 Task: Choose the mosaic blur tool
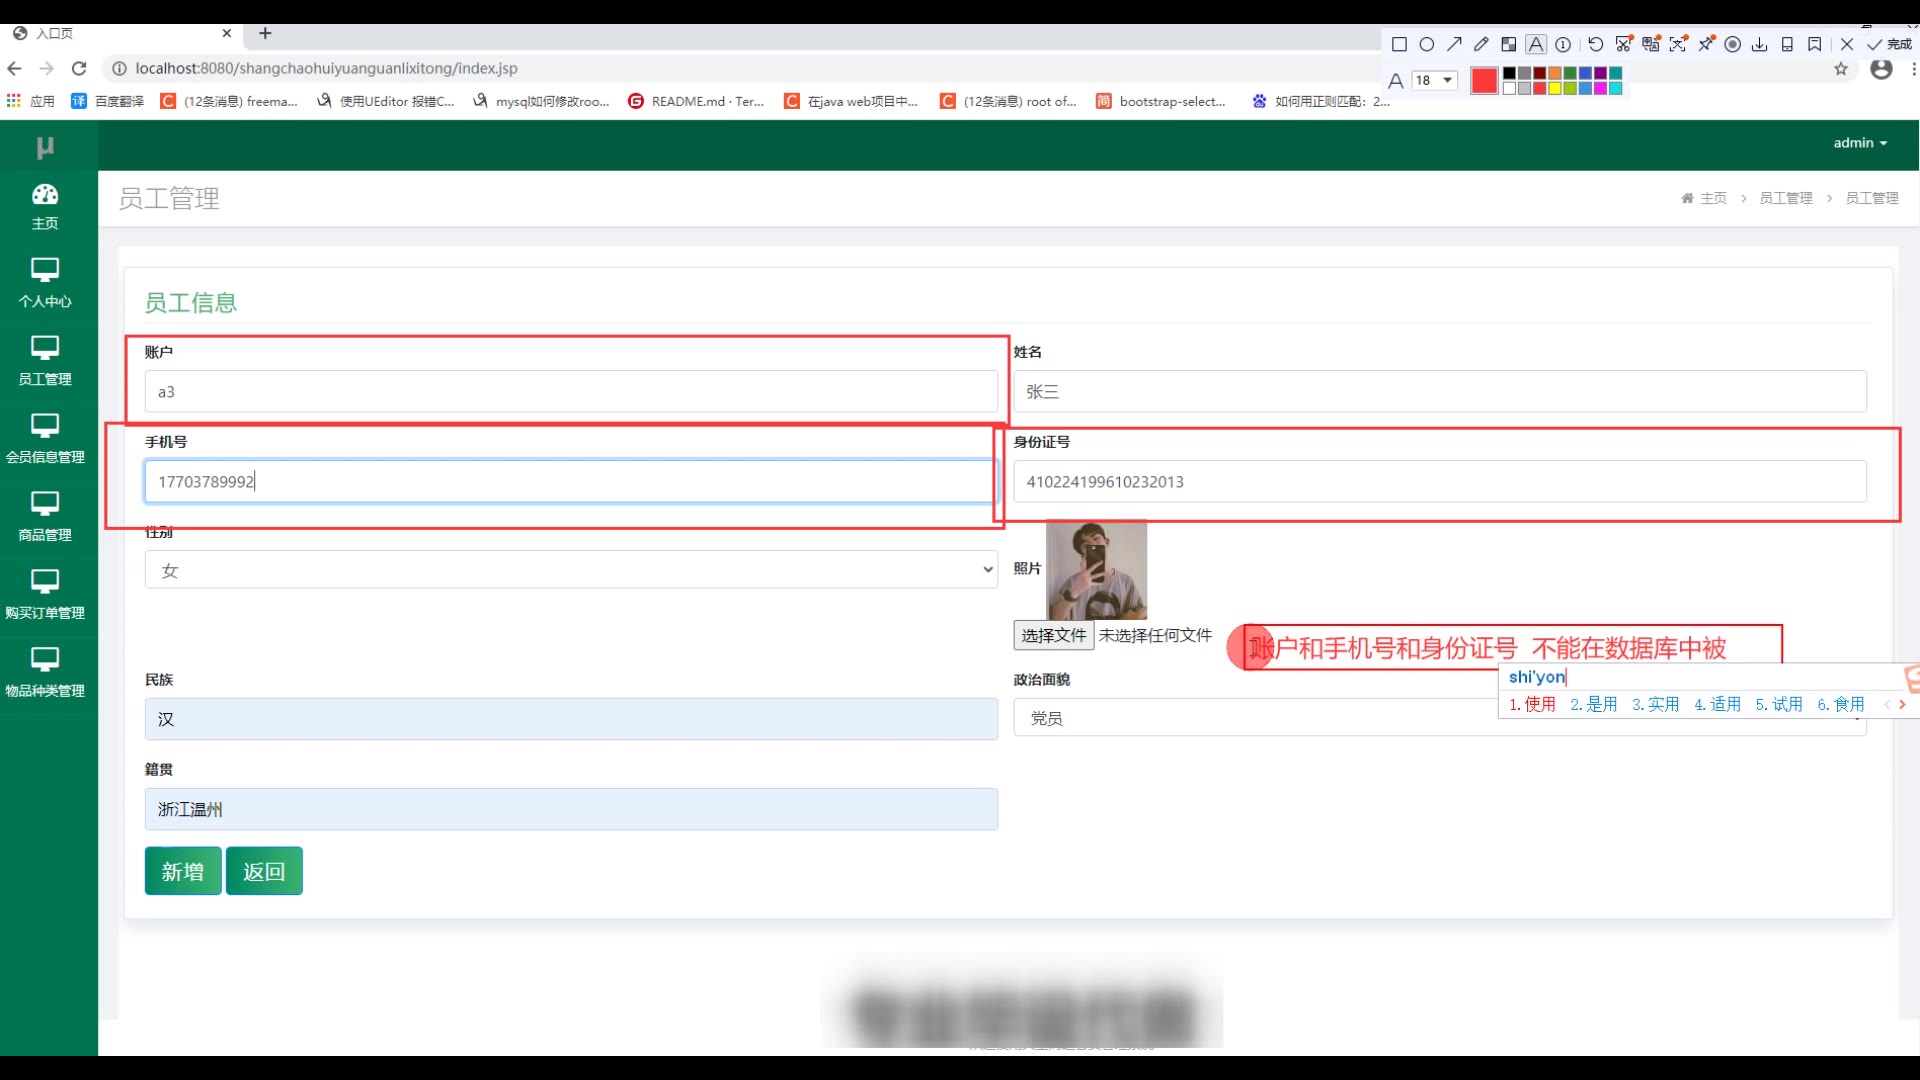coord(1509,44)
